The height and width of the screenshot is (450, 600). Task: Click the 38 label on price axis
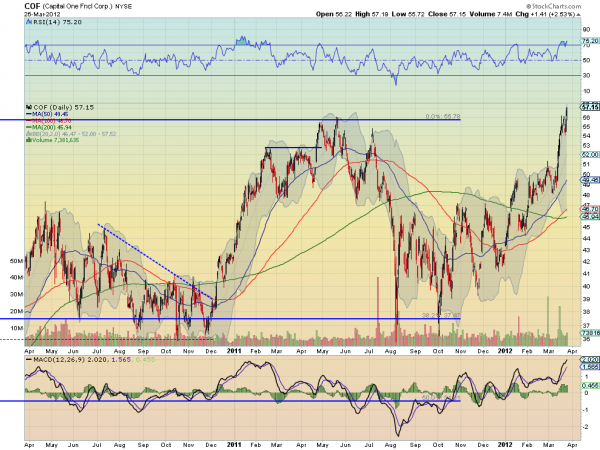coord(586,312)
